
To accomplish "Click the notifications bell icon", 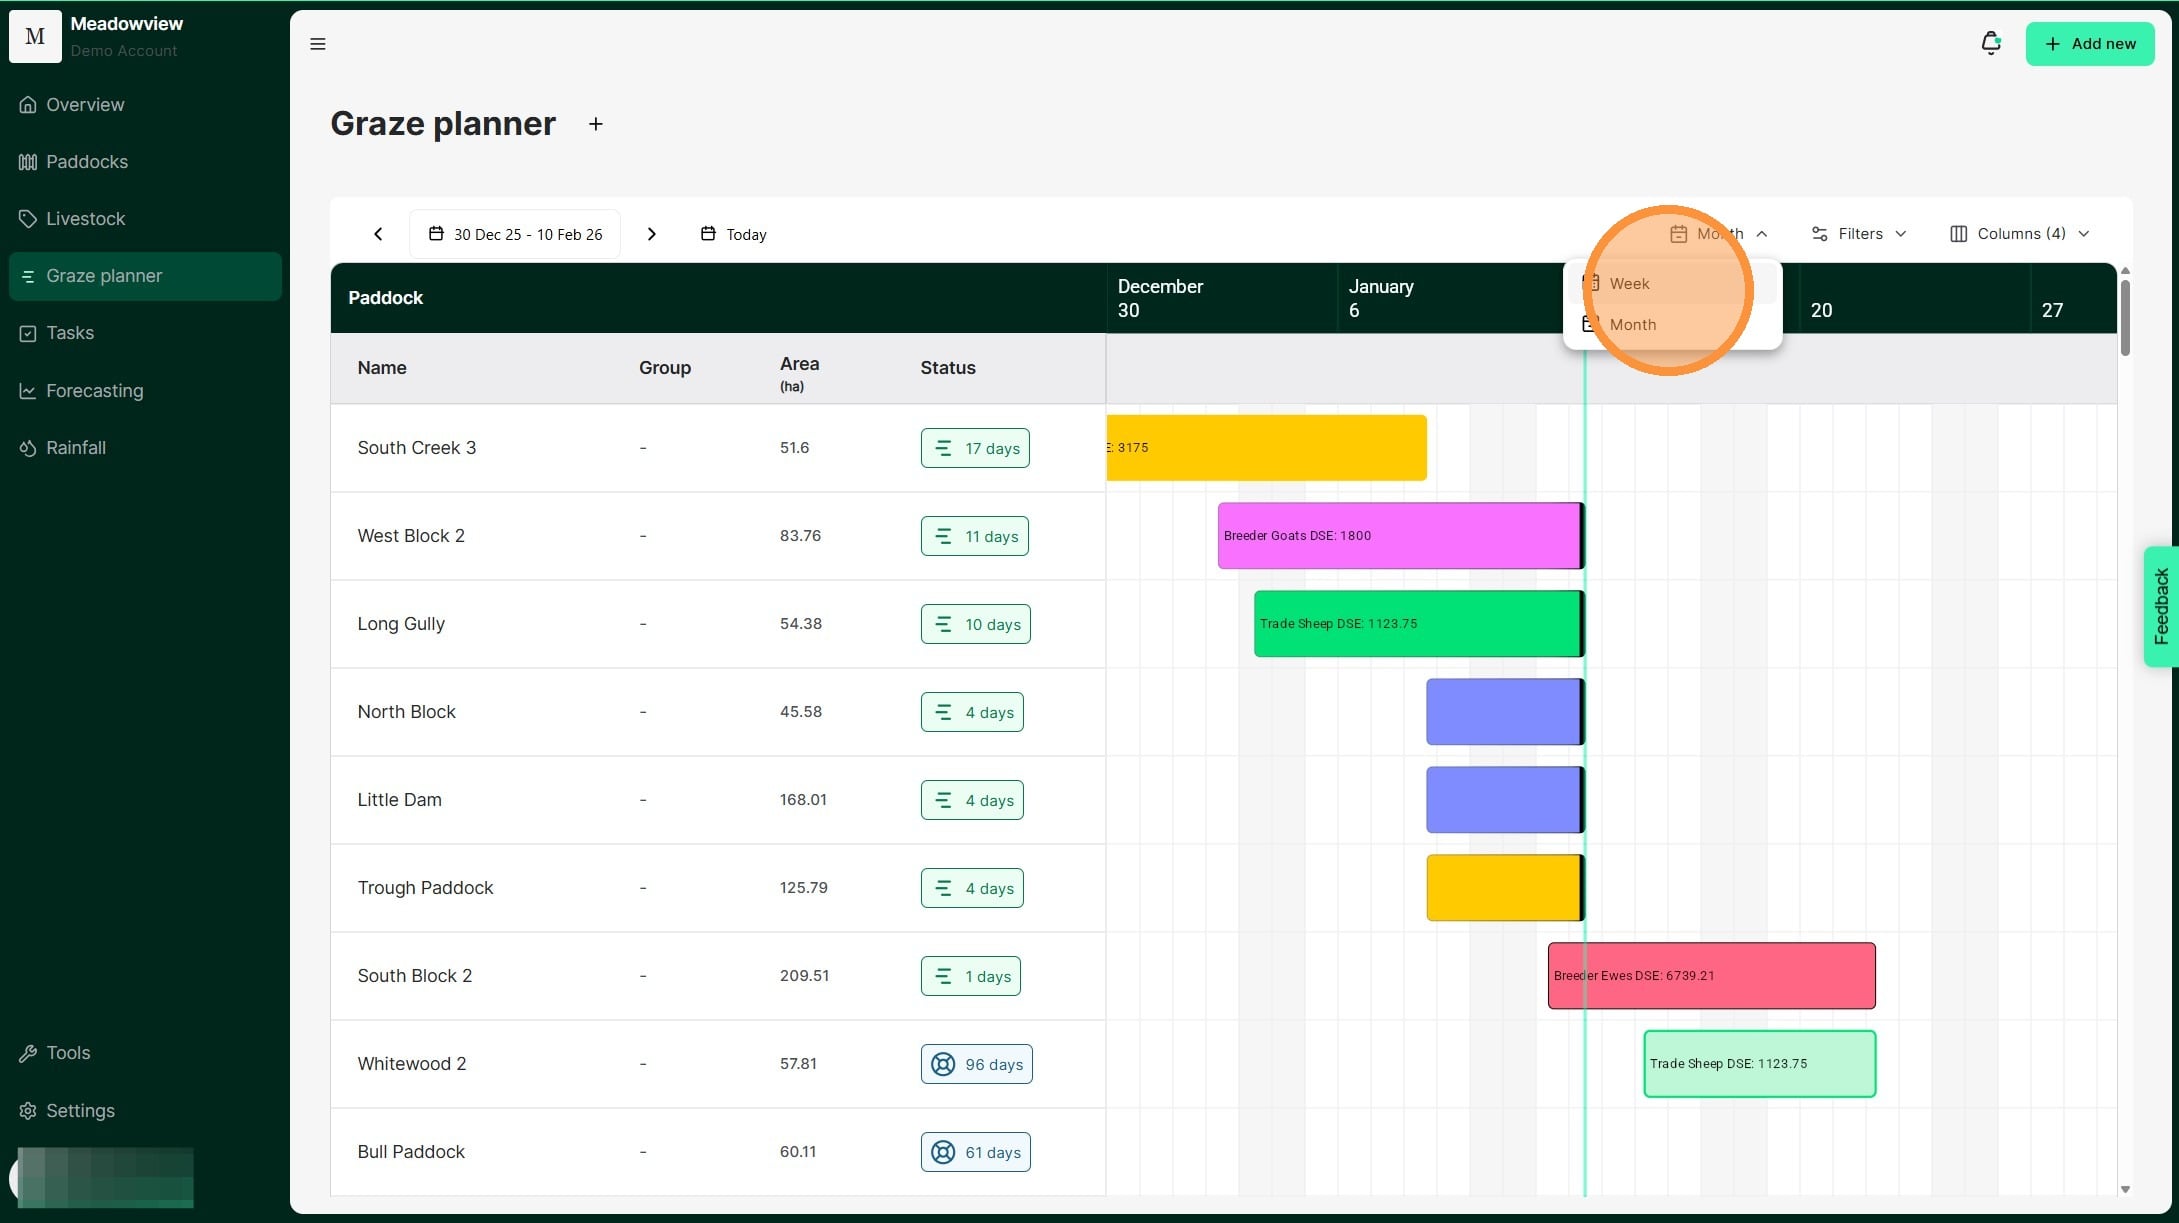I will pyautogui.click(x=1990, y=43).
